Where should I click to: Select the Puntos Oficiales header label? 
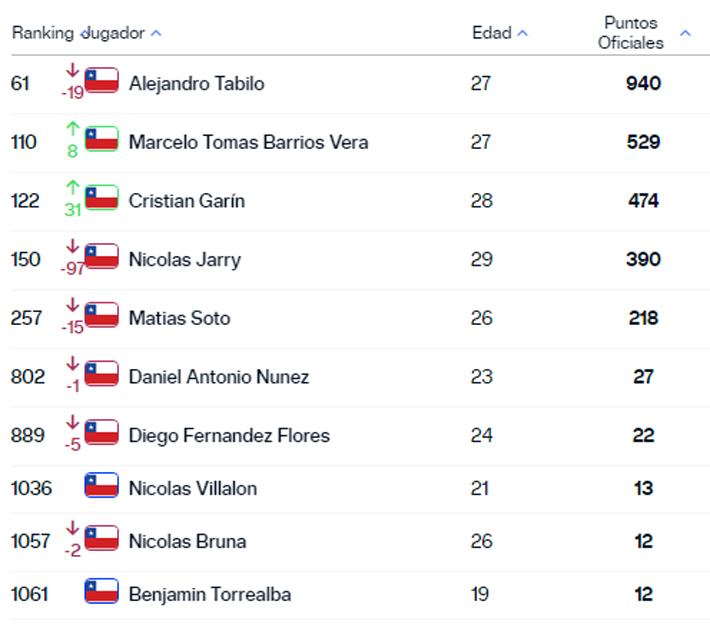click(631, 33)
